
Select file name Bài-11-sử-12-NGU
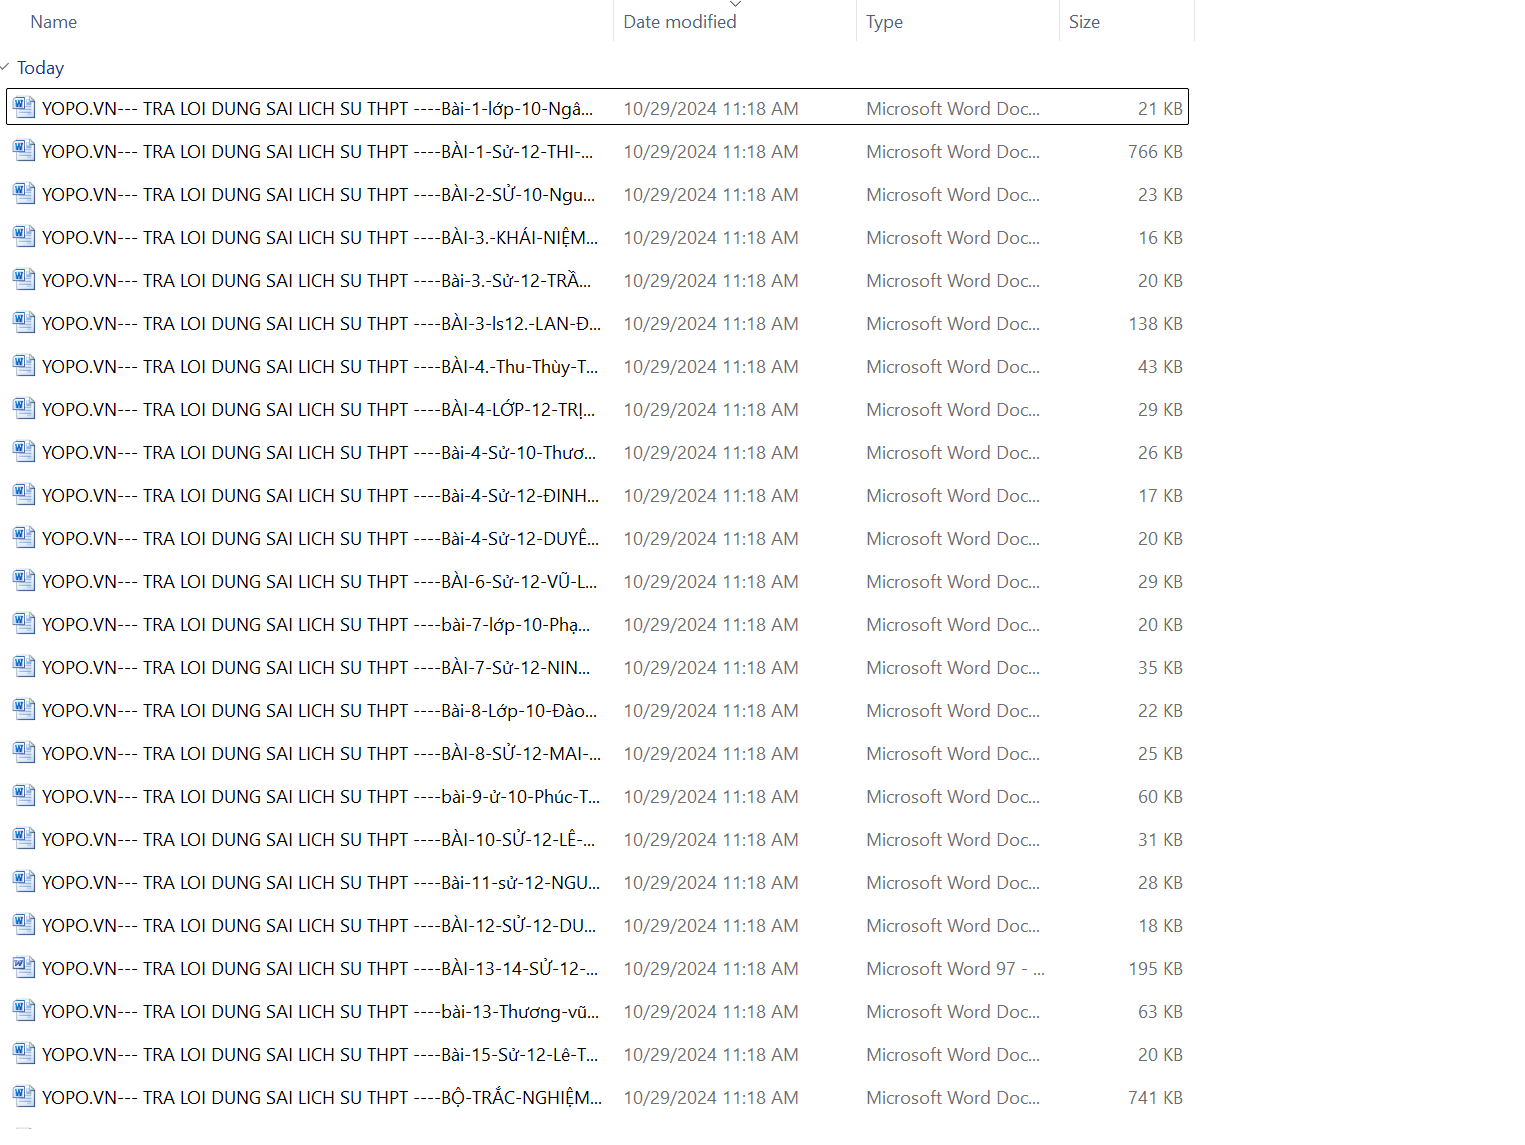coord(321,882)
